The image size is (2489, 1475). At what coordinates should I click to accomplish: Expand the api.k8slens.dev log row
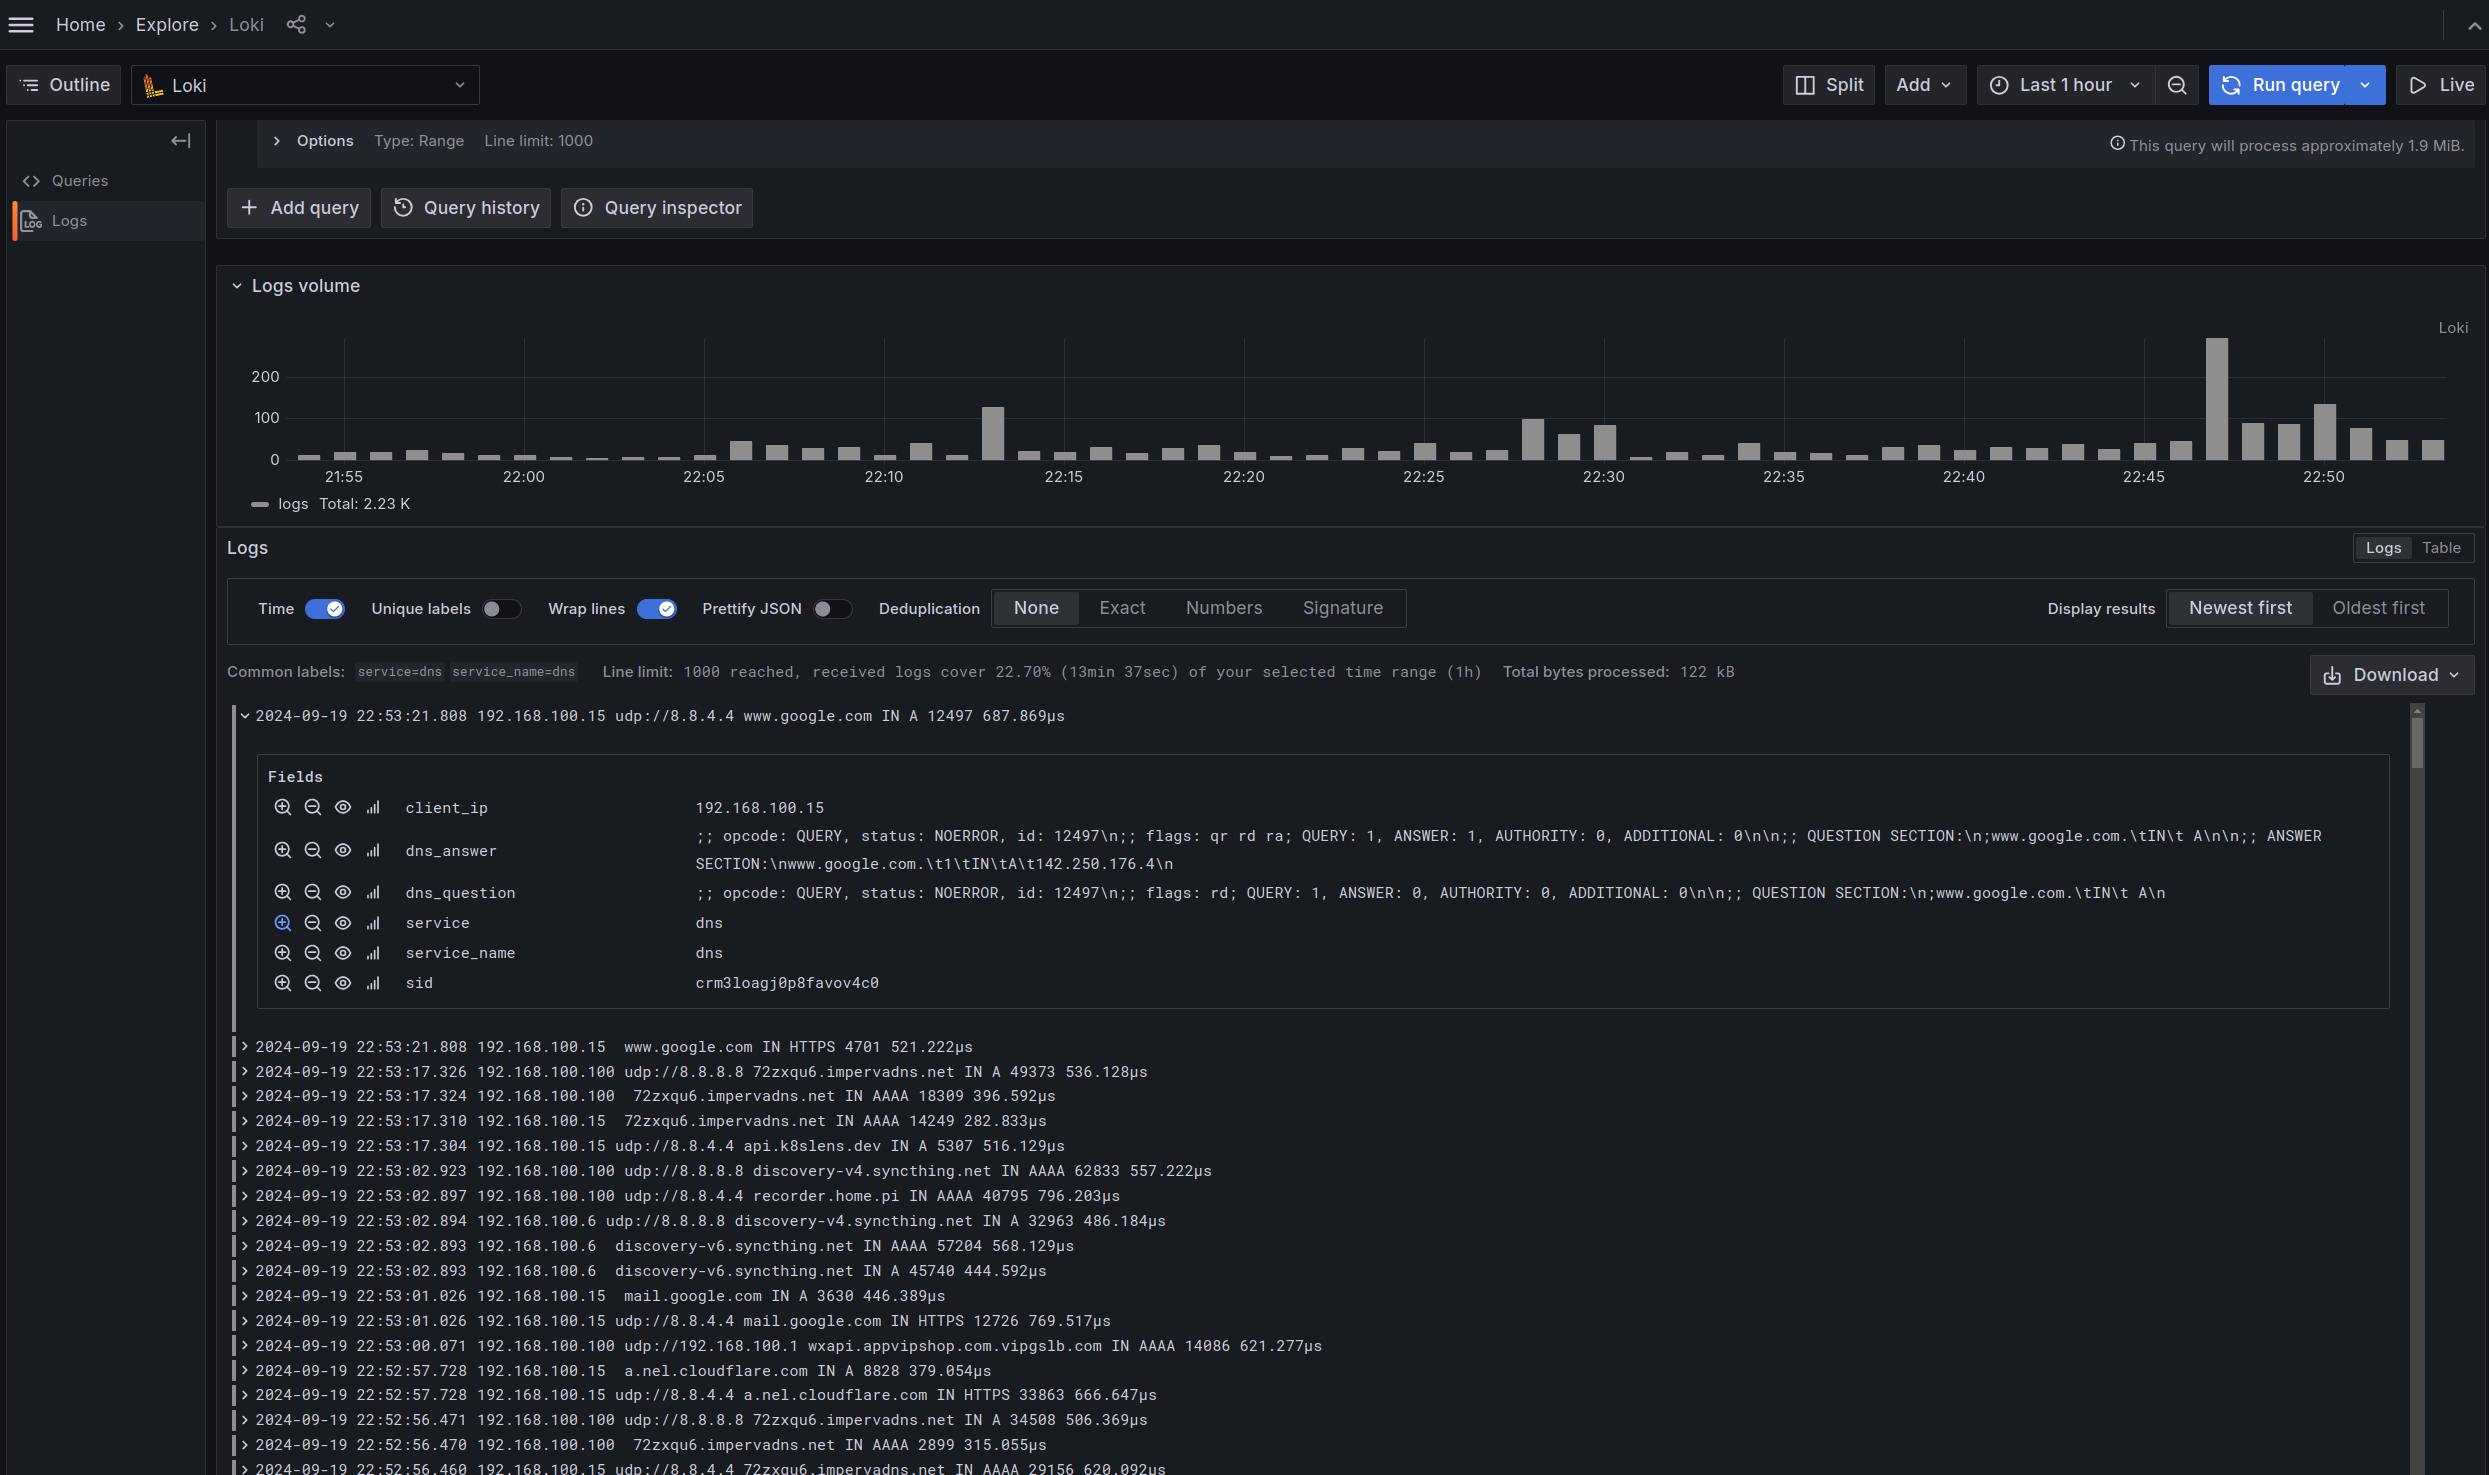coord(244,1146)
